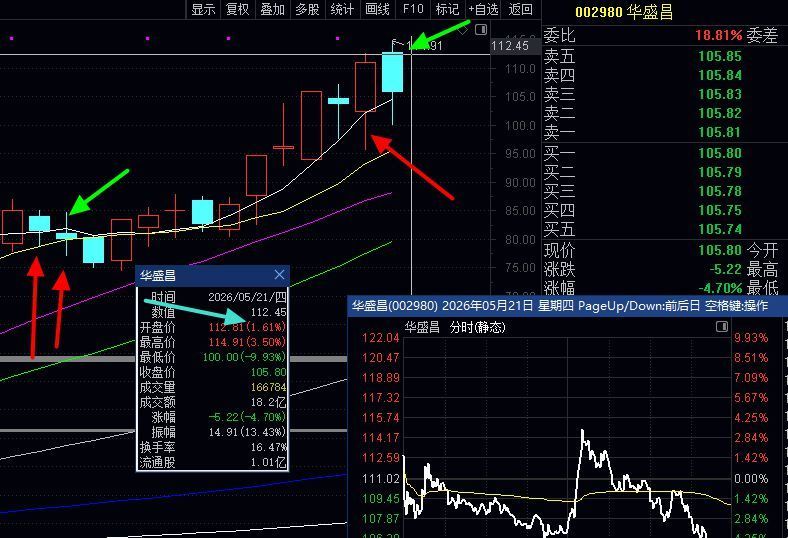The width and height of the screenshot is (788, 538).
Task: Open the 多股 multi-stock view
Action: pos(307,9)
